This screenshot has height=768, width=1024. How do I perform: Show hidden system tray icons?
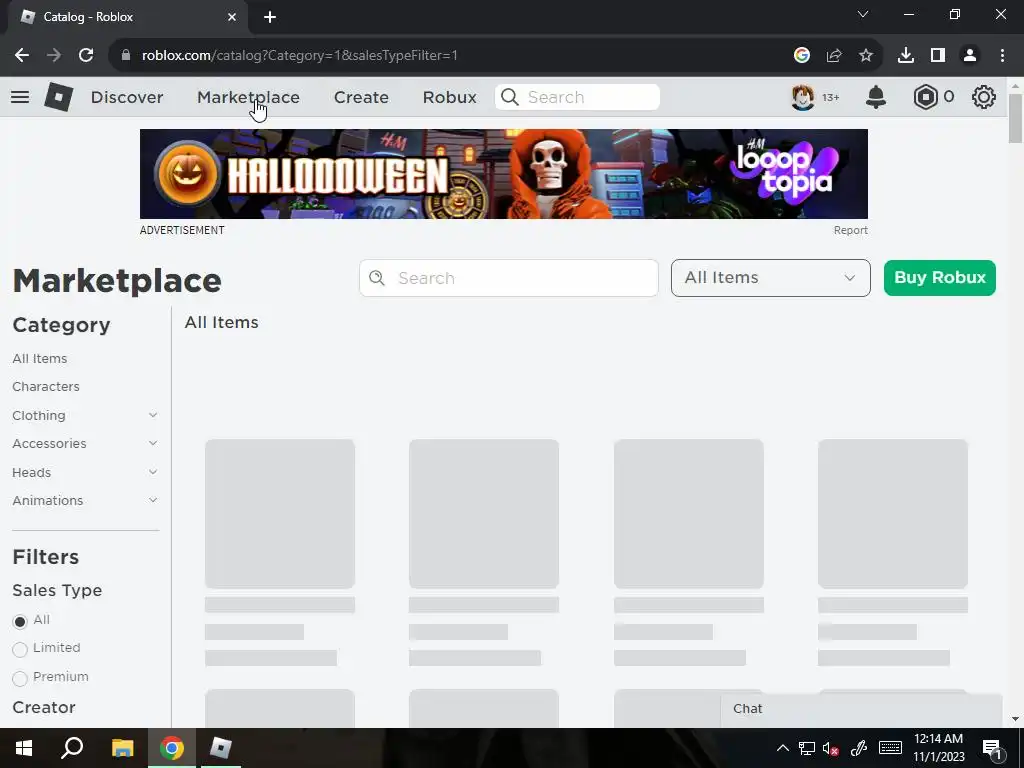[782, 748]
